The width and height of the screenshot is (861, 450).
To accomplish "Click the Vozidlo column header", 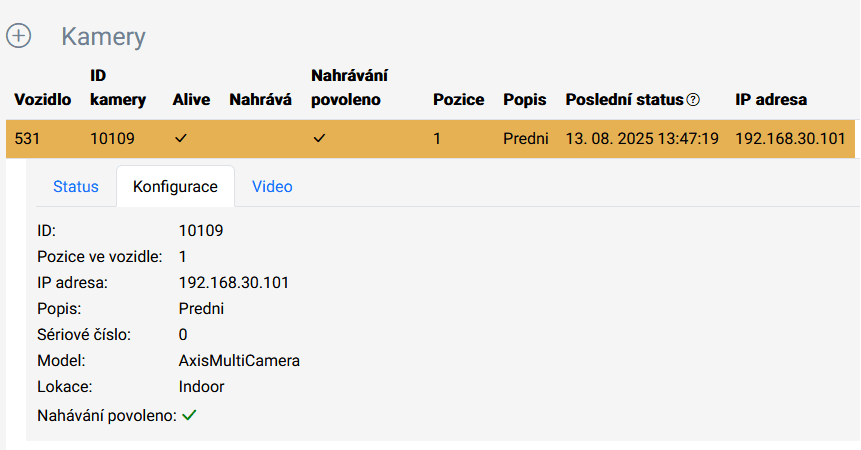I will pyautogui.click(x=43, y=100).
